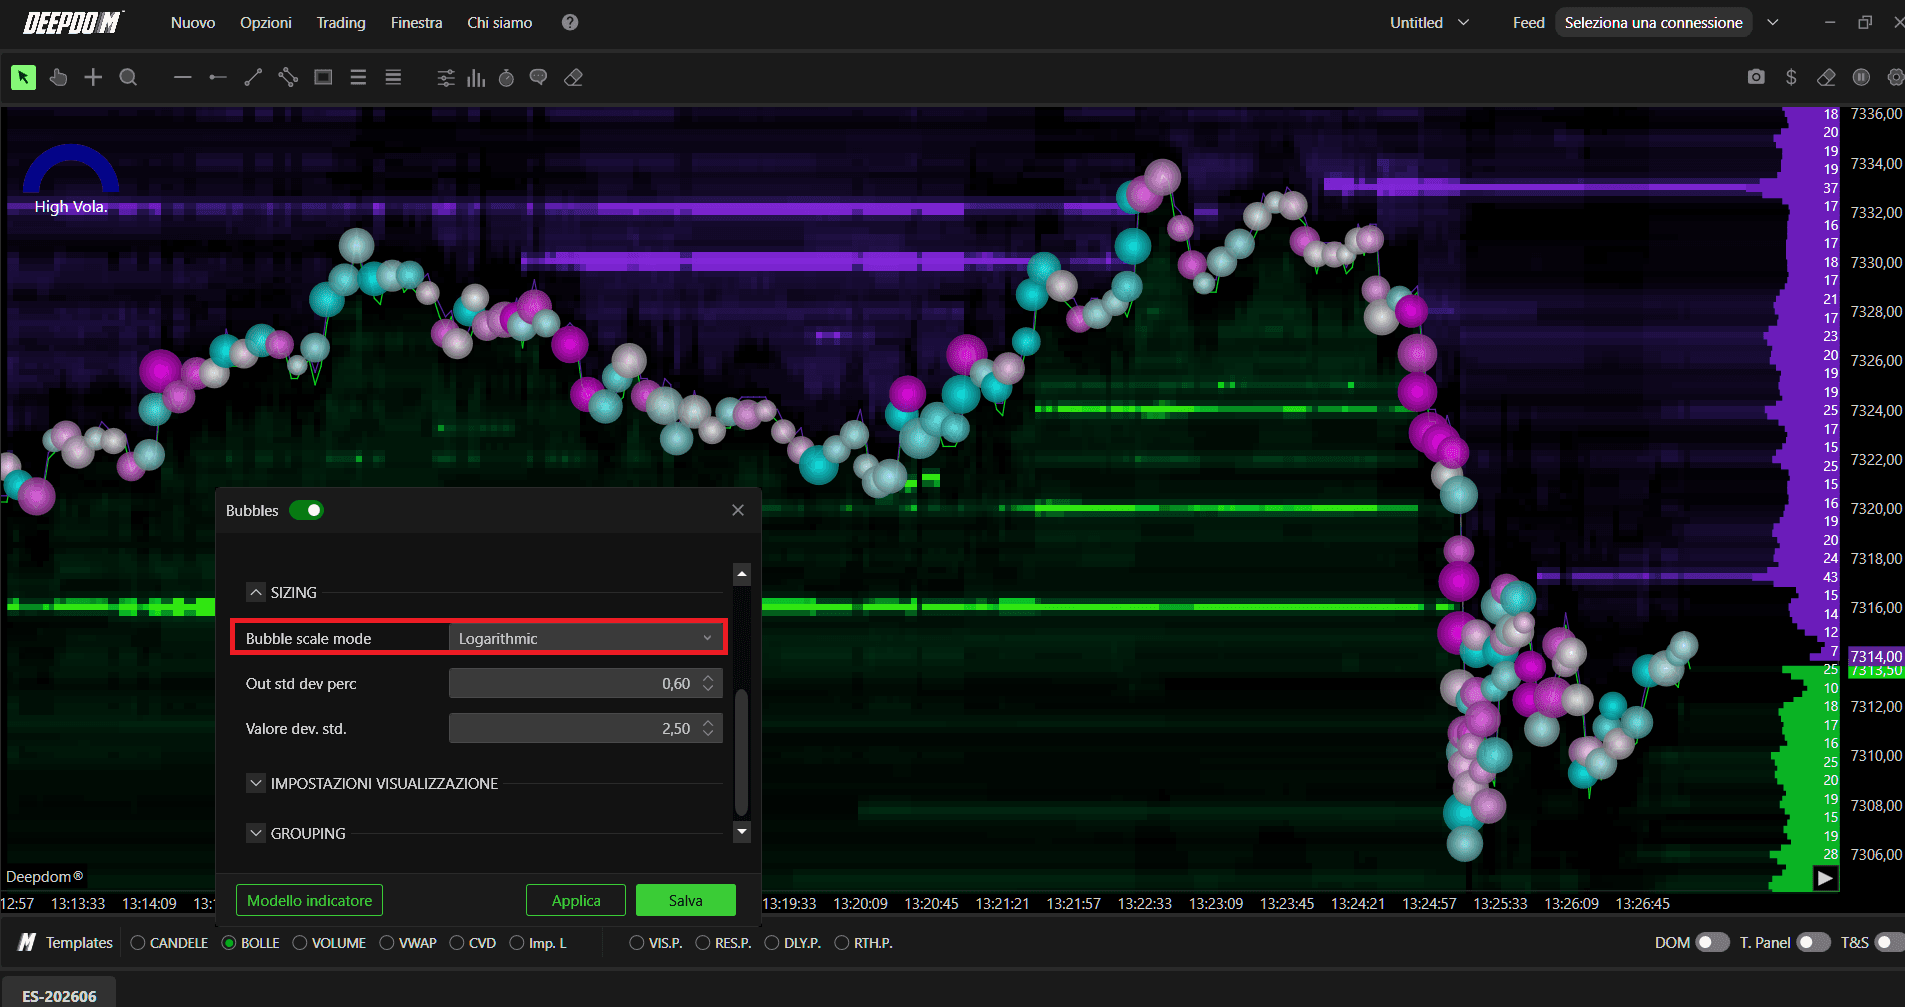
Task: Enable the DOM toggle
Action: 1712,942
